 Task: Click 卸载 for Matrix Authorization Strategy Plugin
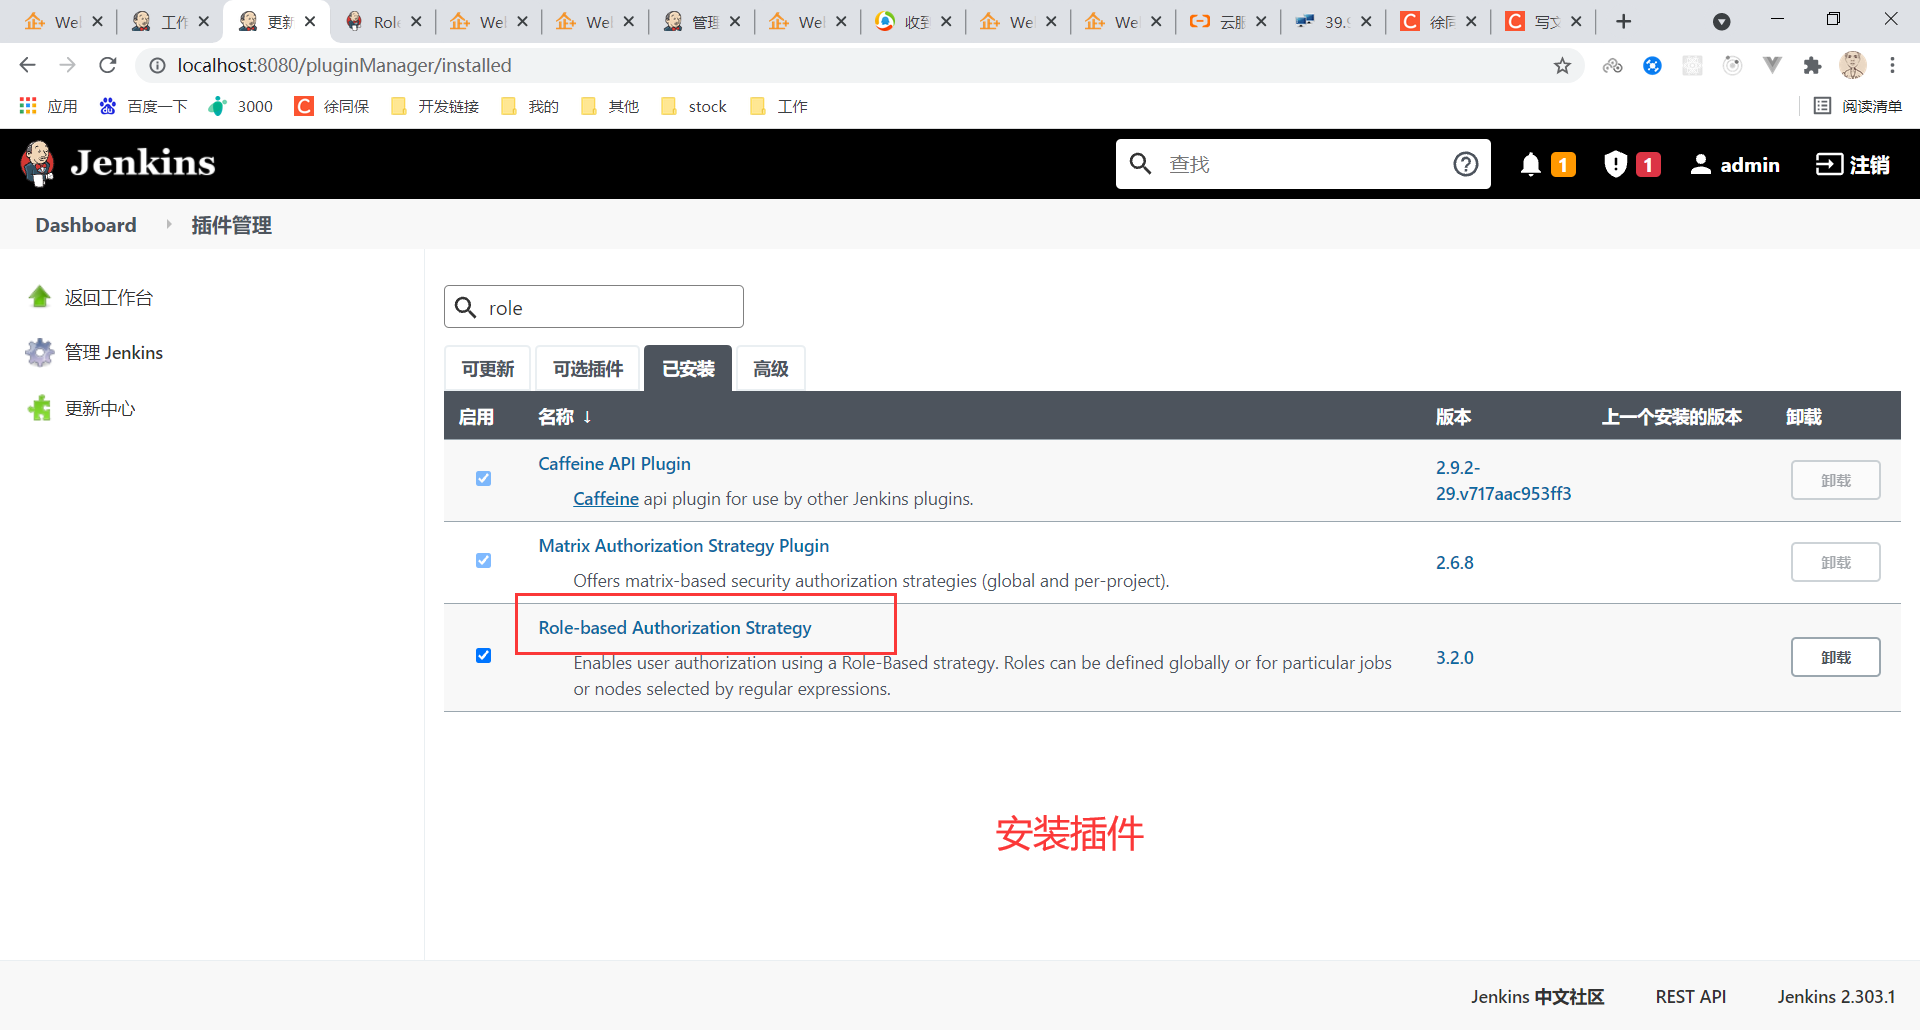click(1835, 562)
